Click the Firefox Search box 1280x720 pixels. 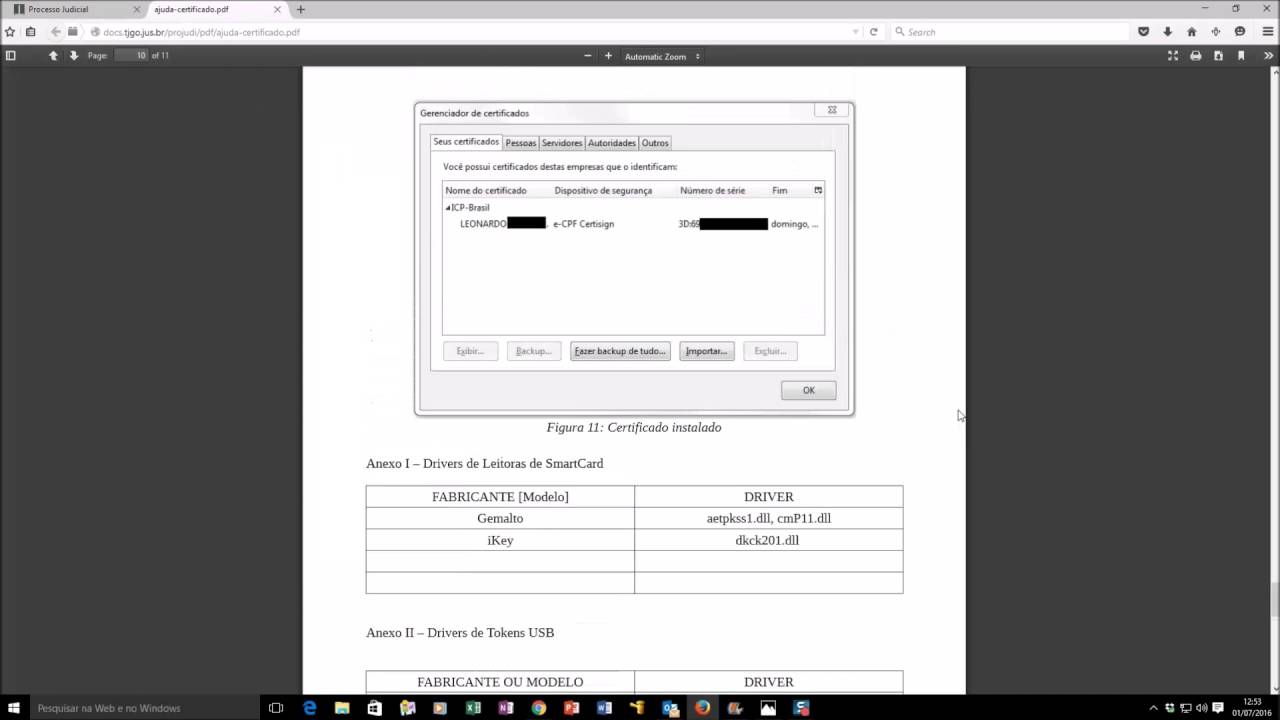[1008, 32]
